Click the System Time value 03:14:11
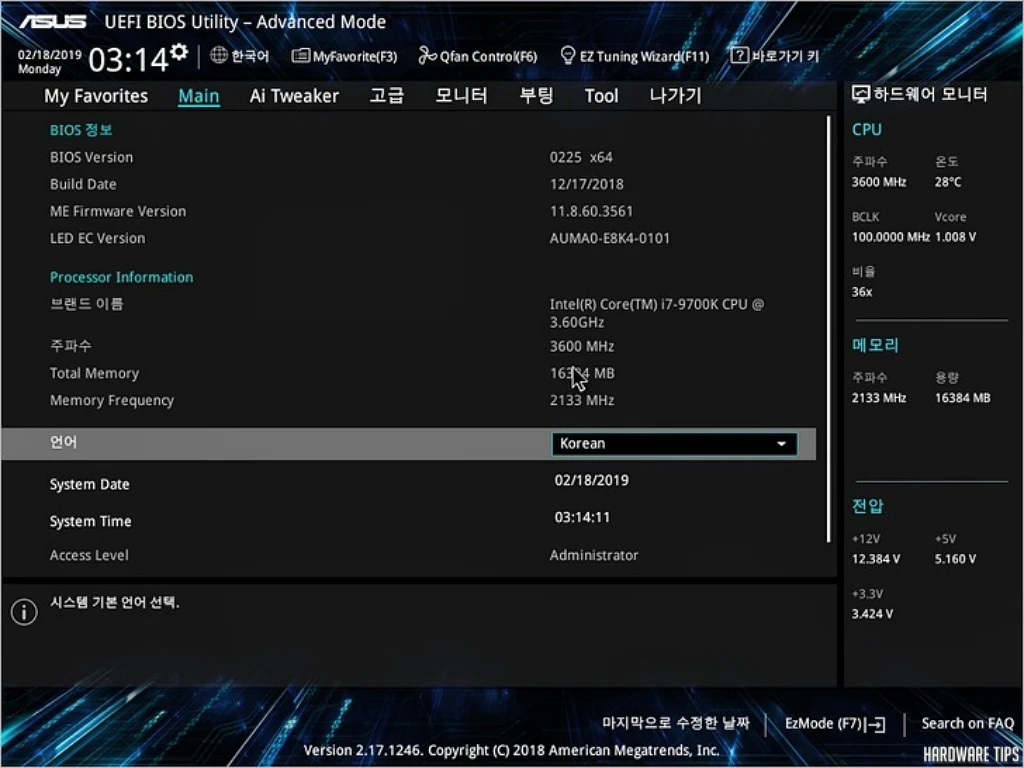 pos(583,517)
